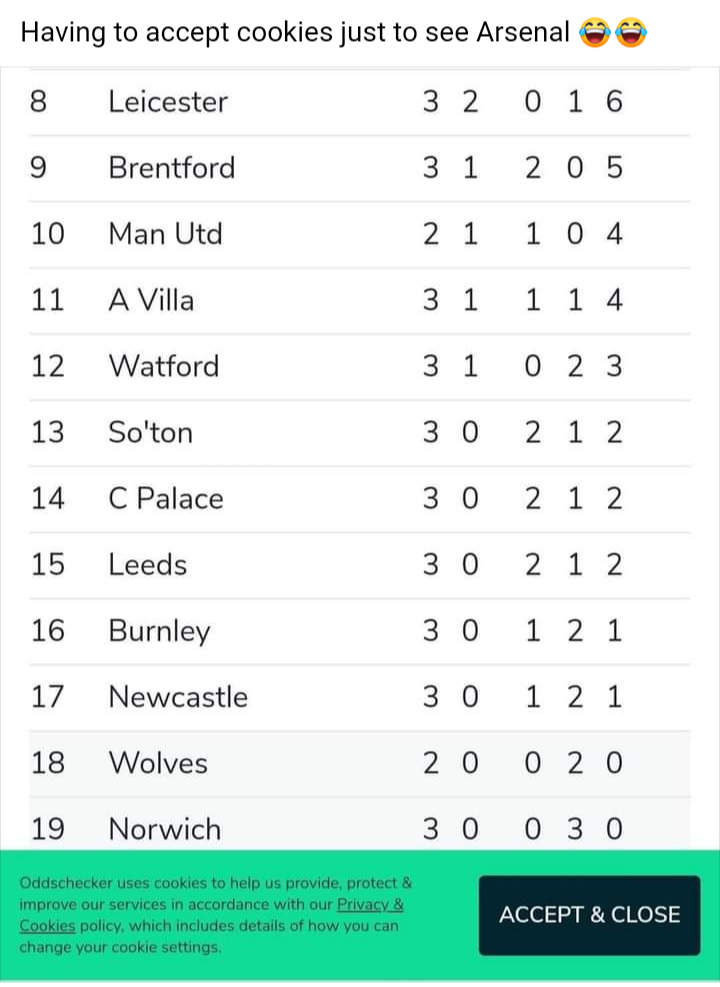Select the Burnley row

click(359, 631)
